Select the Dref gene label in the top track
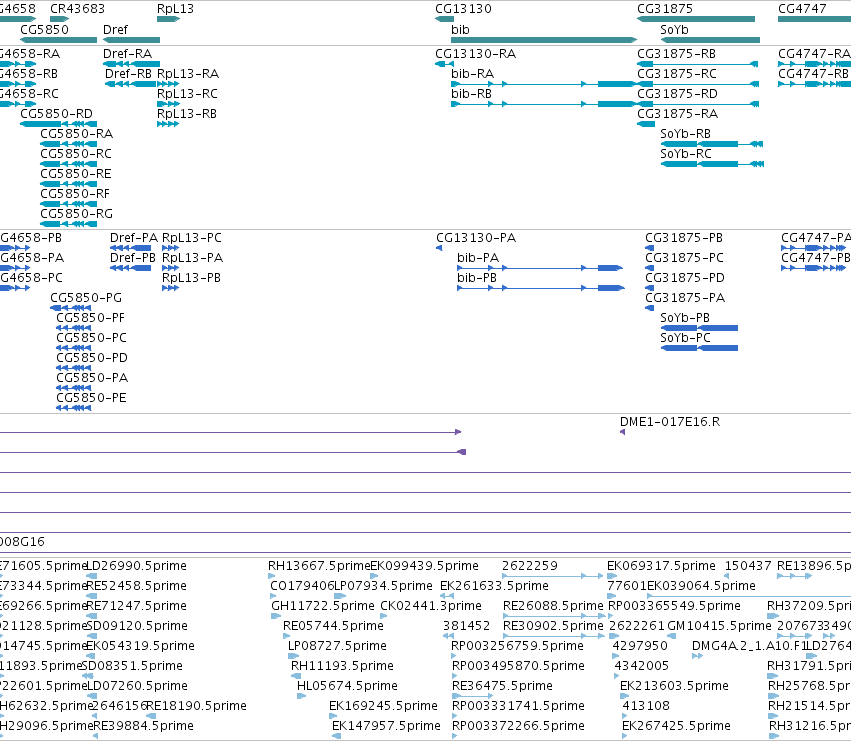Viewport: 851px width, 741px height. [x=116, y=29]
